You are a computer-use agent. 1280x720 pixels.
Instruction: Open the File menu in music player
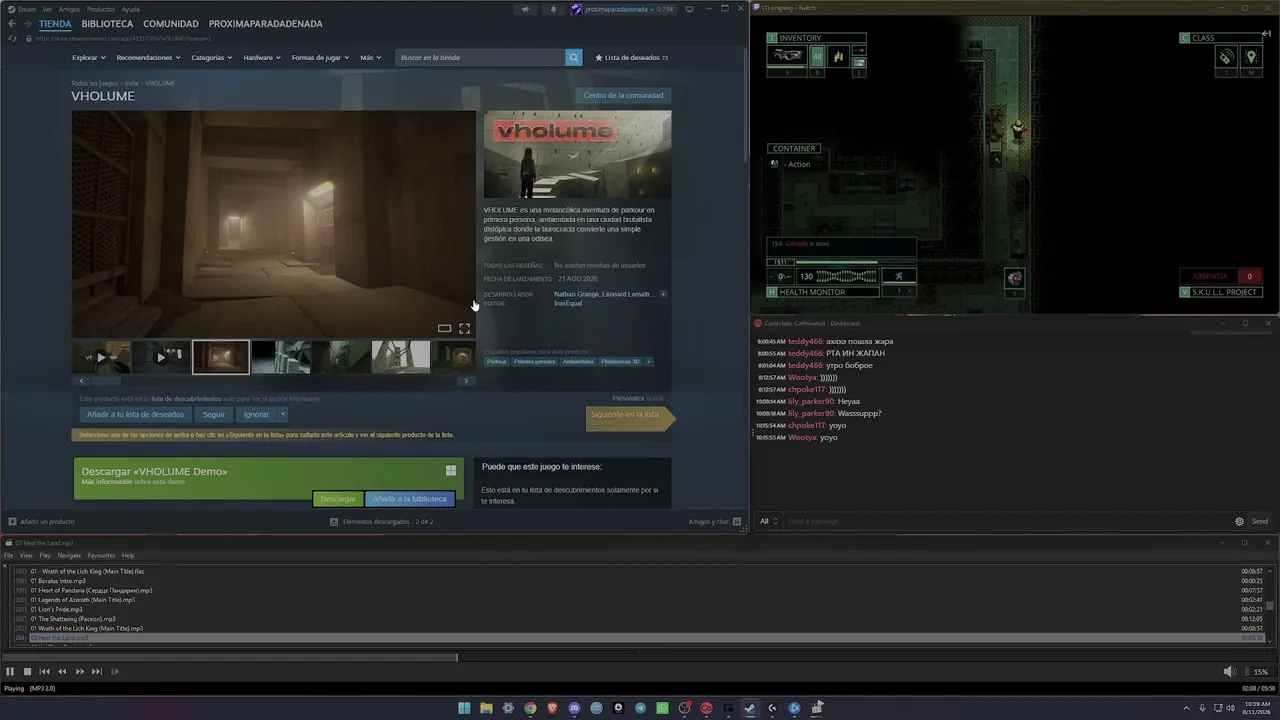tap(9, 556)
